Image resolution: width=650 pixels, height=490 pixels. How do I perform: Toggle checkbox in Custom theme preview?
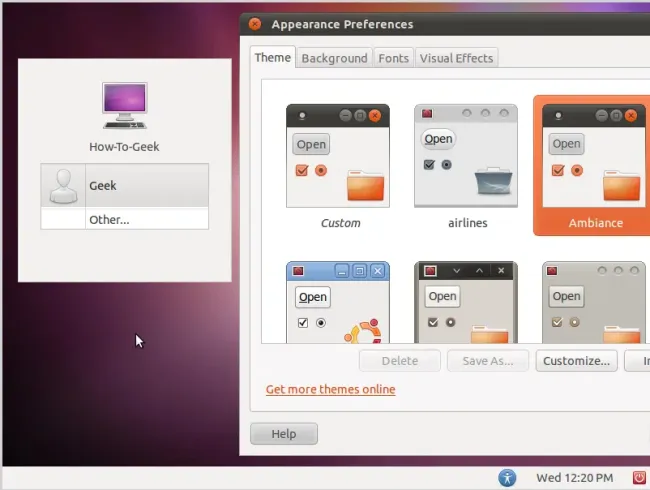(302, 170)
